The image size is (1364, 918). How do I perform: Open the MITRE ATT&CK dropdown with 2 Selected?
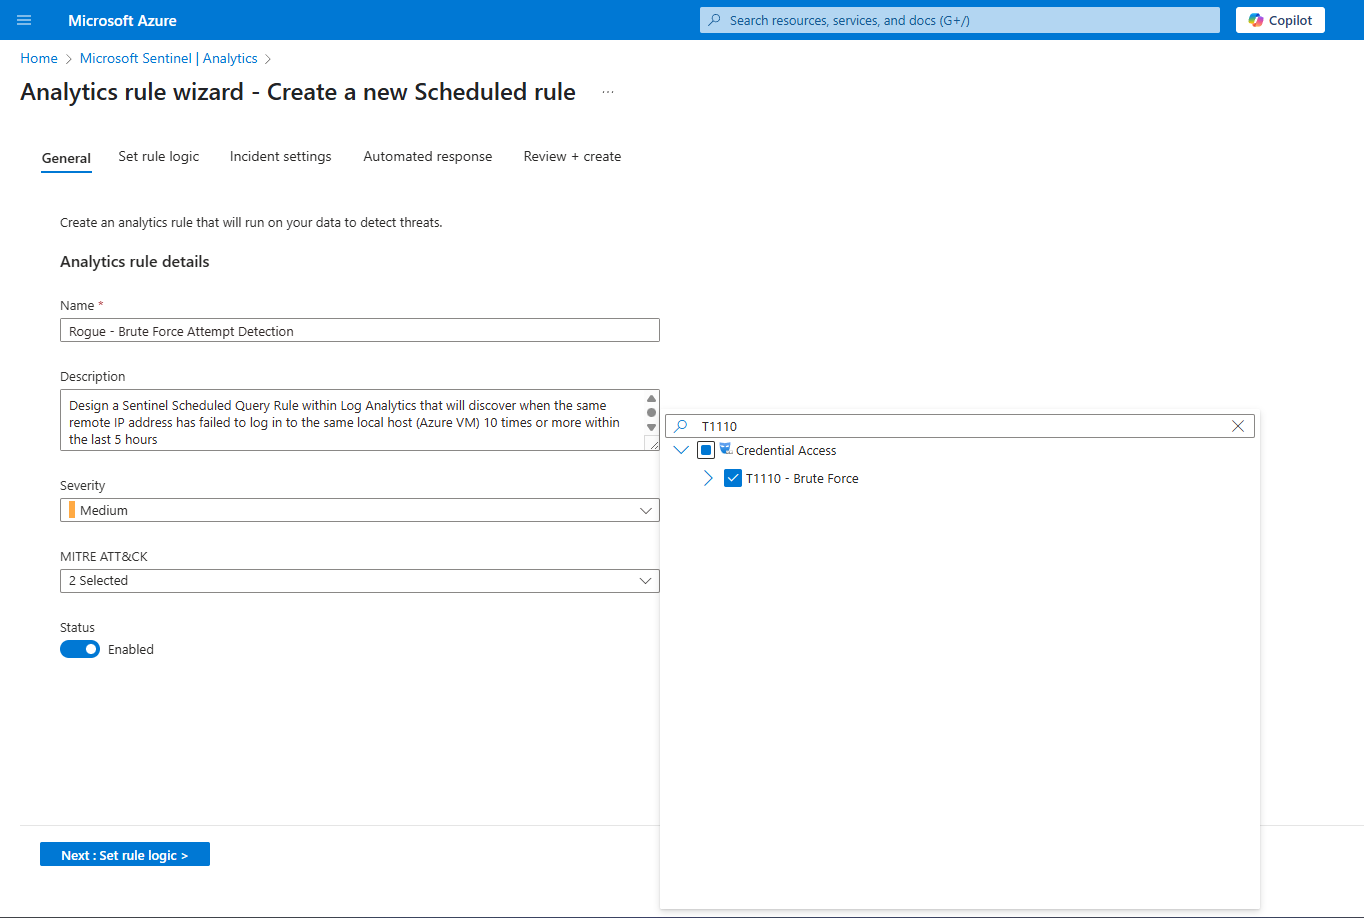coord(360,580)
